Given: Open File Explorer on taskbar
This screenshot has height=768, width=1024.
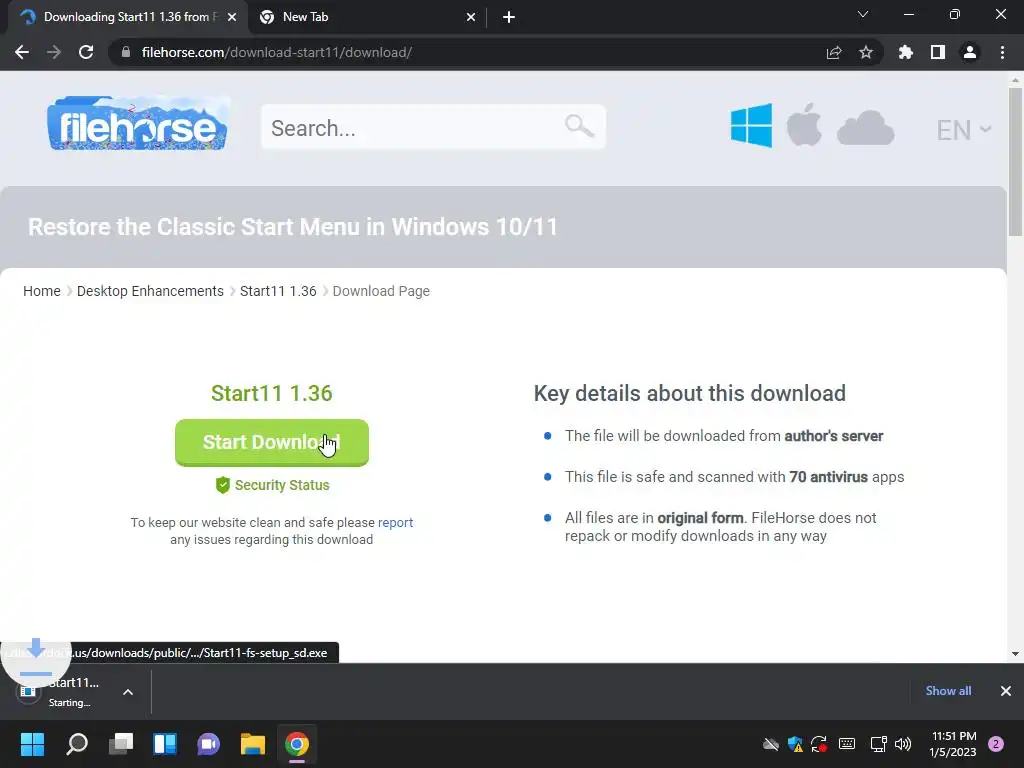Looking at the screenshot, I should [x=253, y=744].
